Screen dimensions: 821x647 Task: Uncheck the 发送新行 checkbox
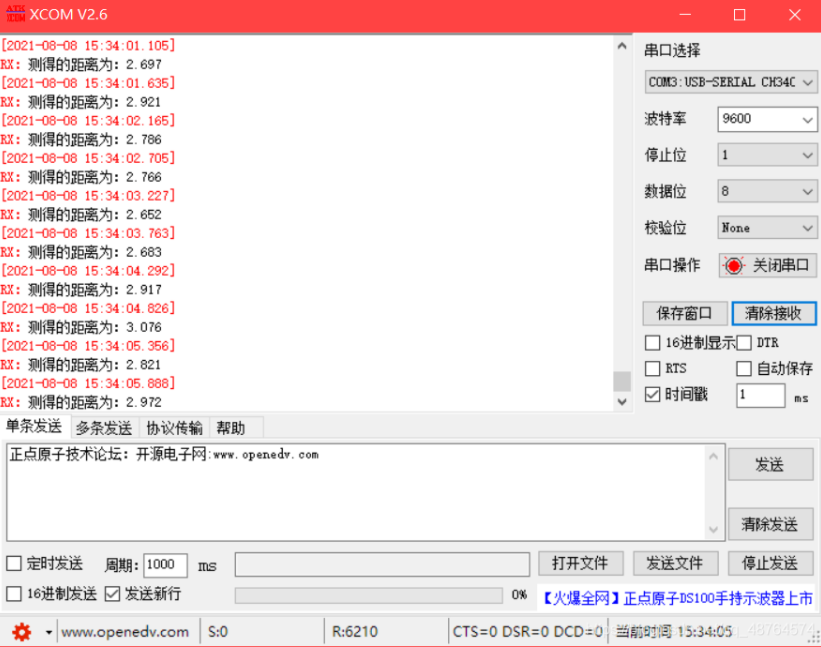112,594
